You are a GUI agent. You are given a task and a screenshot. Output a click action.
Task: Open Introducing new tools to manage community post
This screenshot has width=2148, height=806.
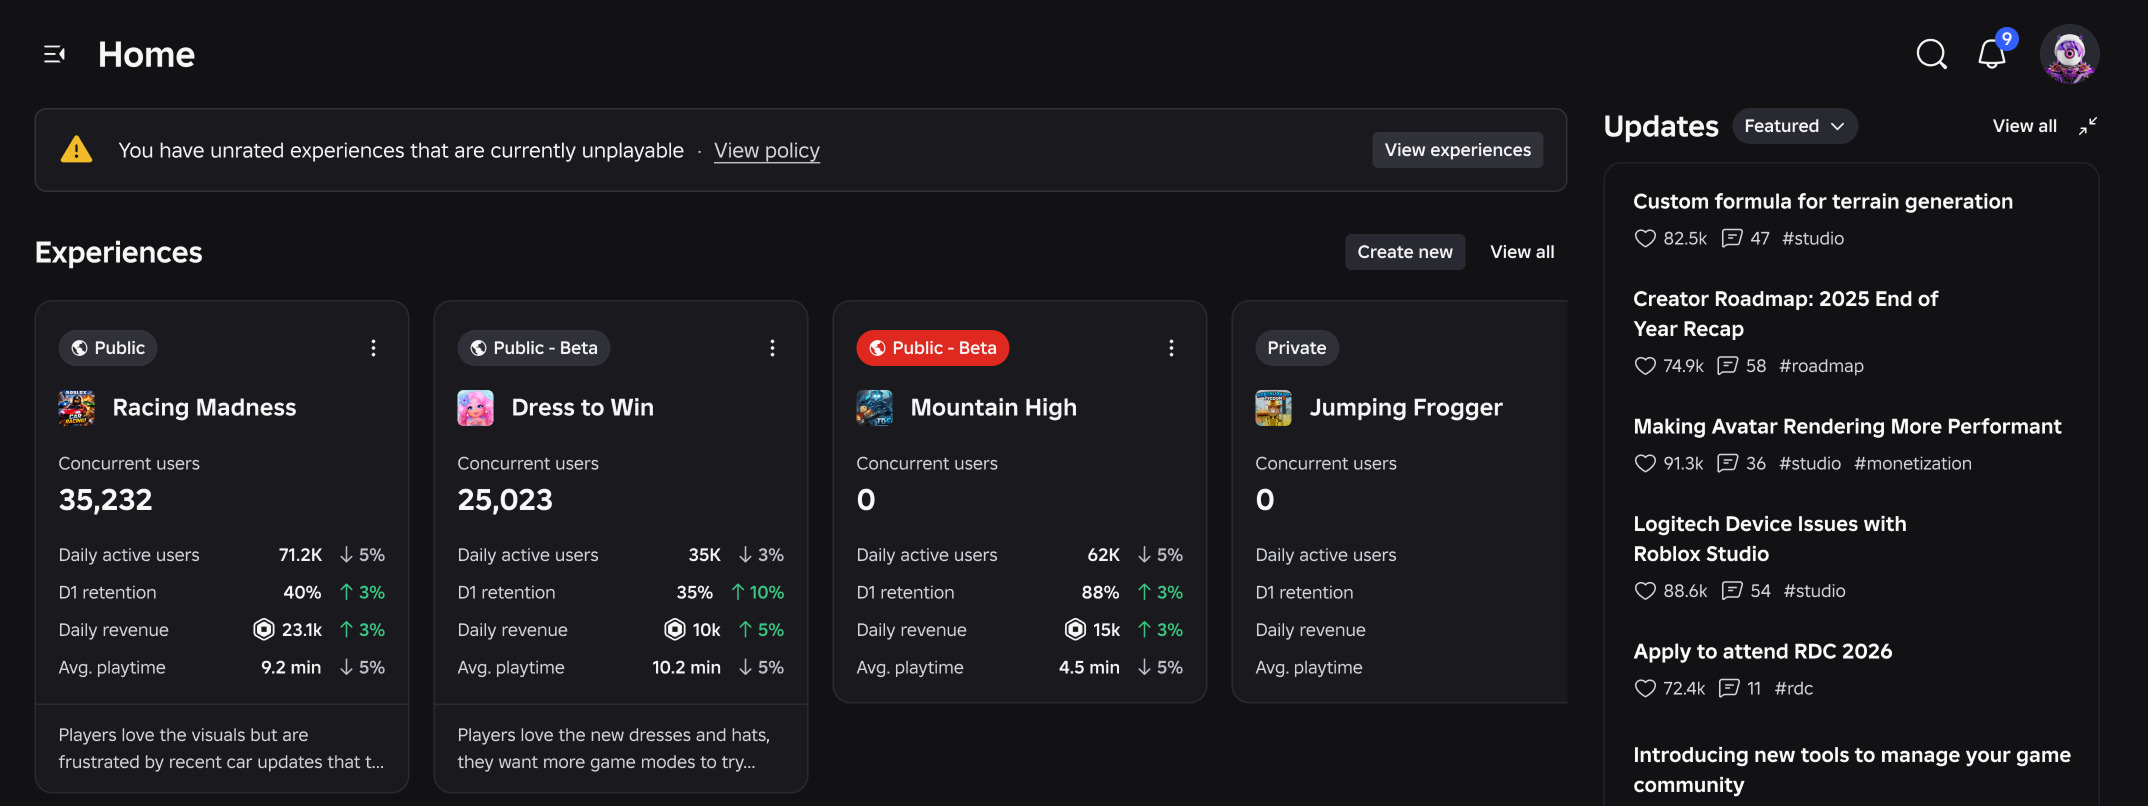tap(1852, 770)
